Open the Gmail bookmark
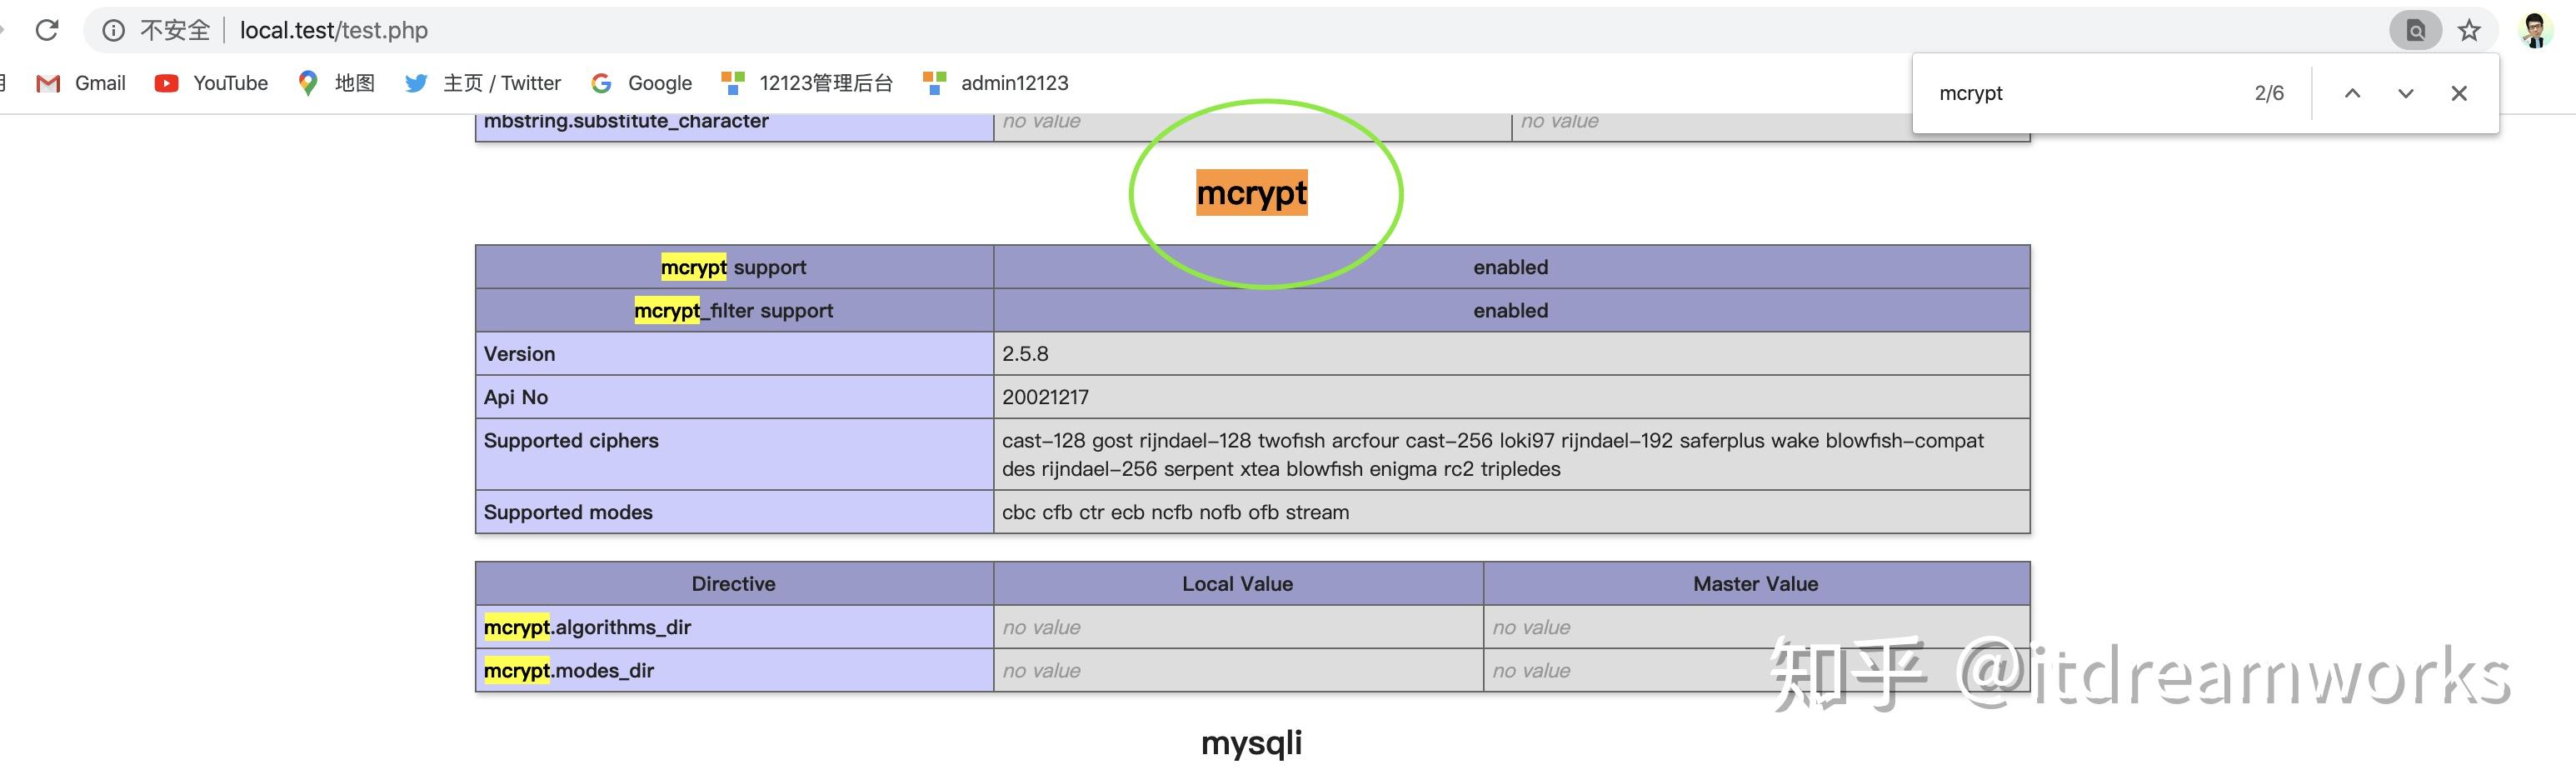This screenshot has height=780, width=2576. click(x=81, y=83)
